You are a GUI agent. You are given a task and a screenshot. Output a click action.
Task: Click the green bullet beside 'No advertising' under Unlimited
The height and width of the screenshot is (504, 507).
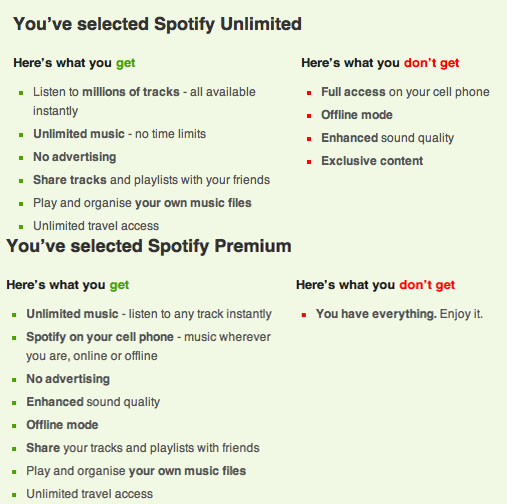tap(21, 158)
